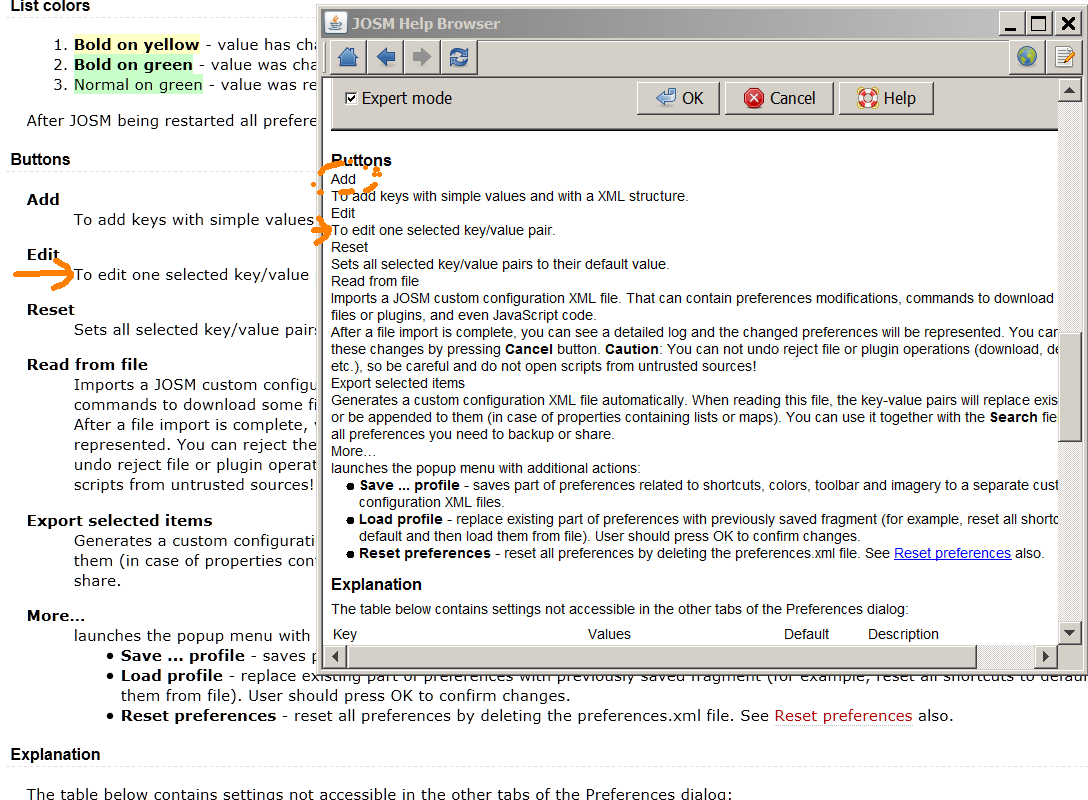The height and width of the screenshot is (800, 1088).
Task: Reload the current help page
Action: click(x=459, y=57)
